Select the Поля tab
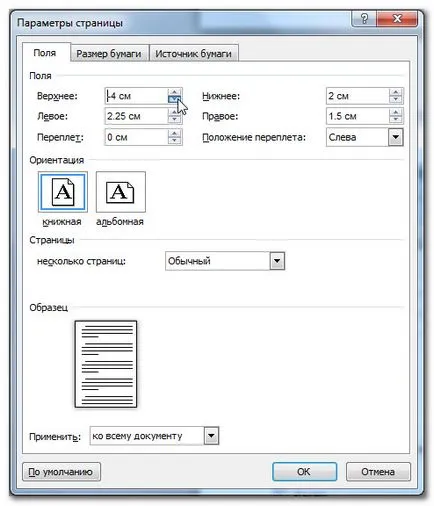The height and width of the screenshot is (506, 434). 45,53
